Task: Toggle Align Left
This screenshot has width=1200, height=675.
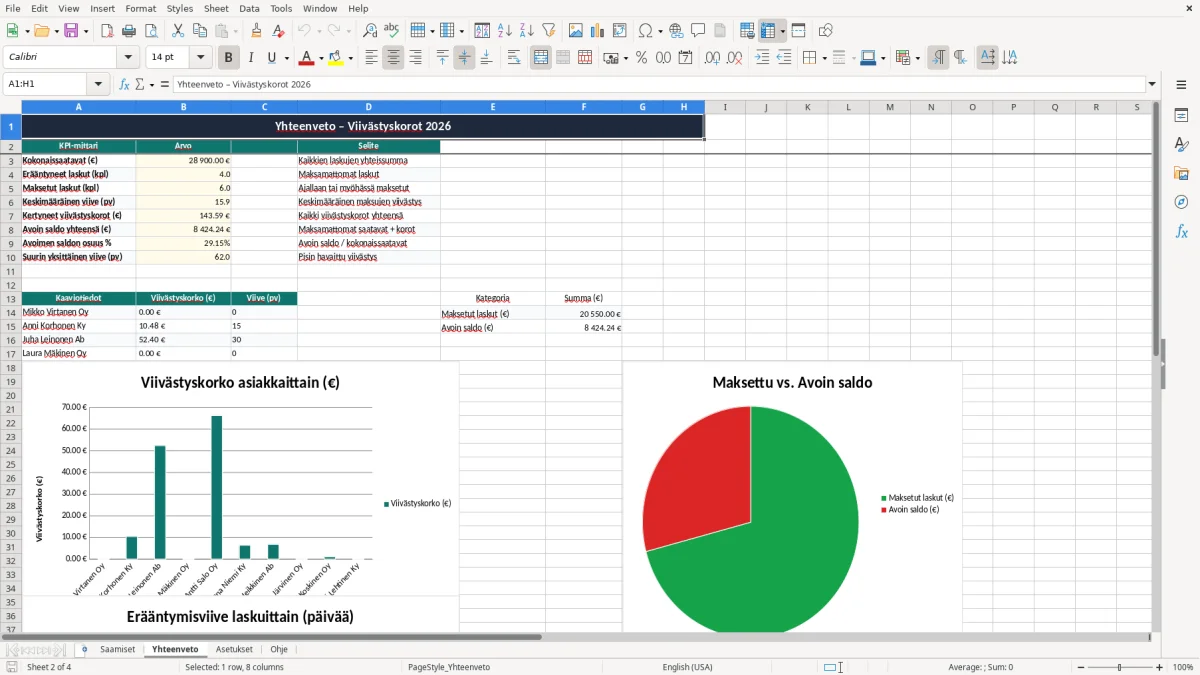Action: 372,58
